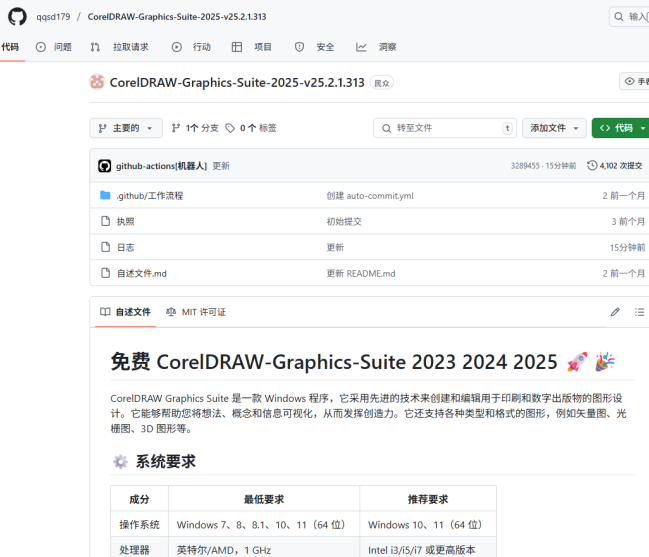Select the 自述文件 readme tab

125,312
